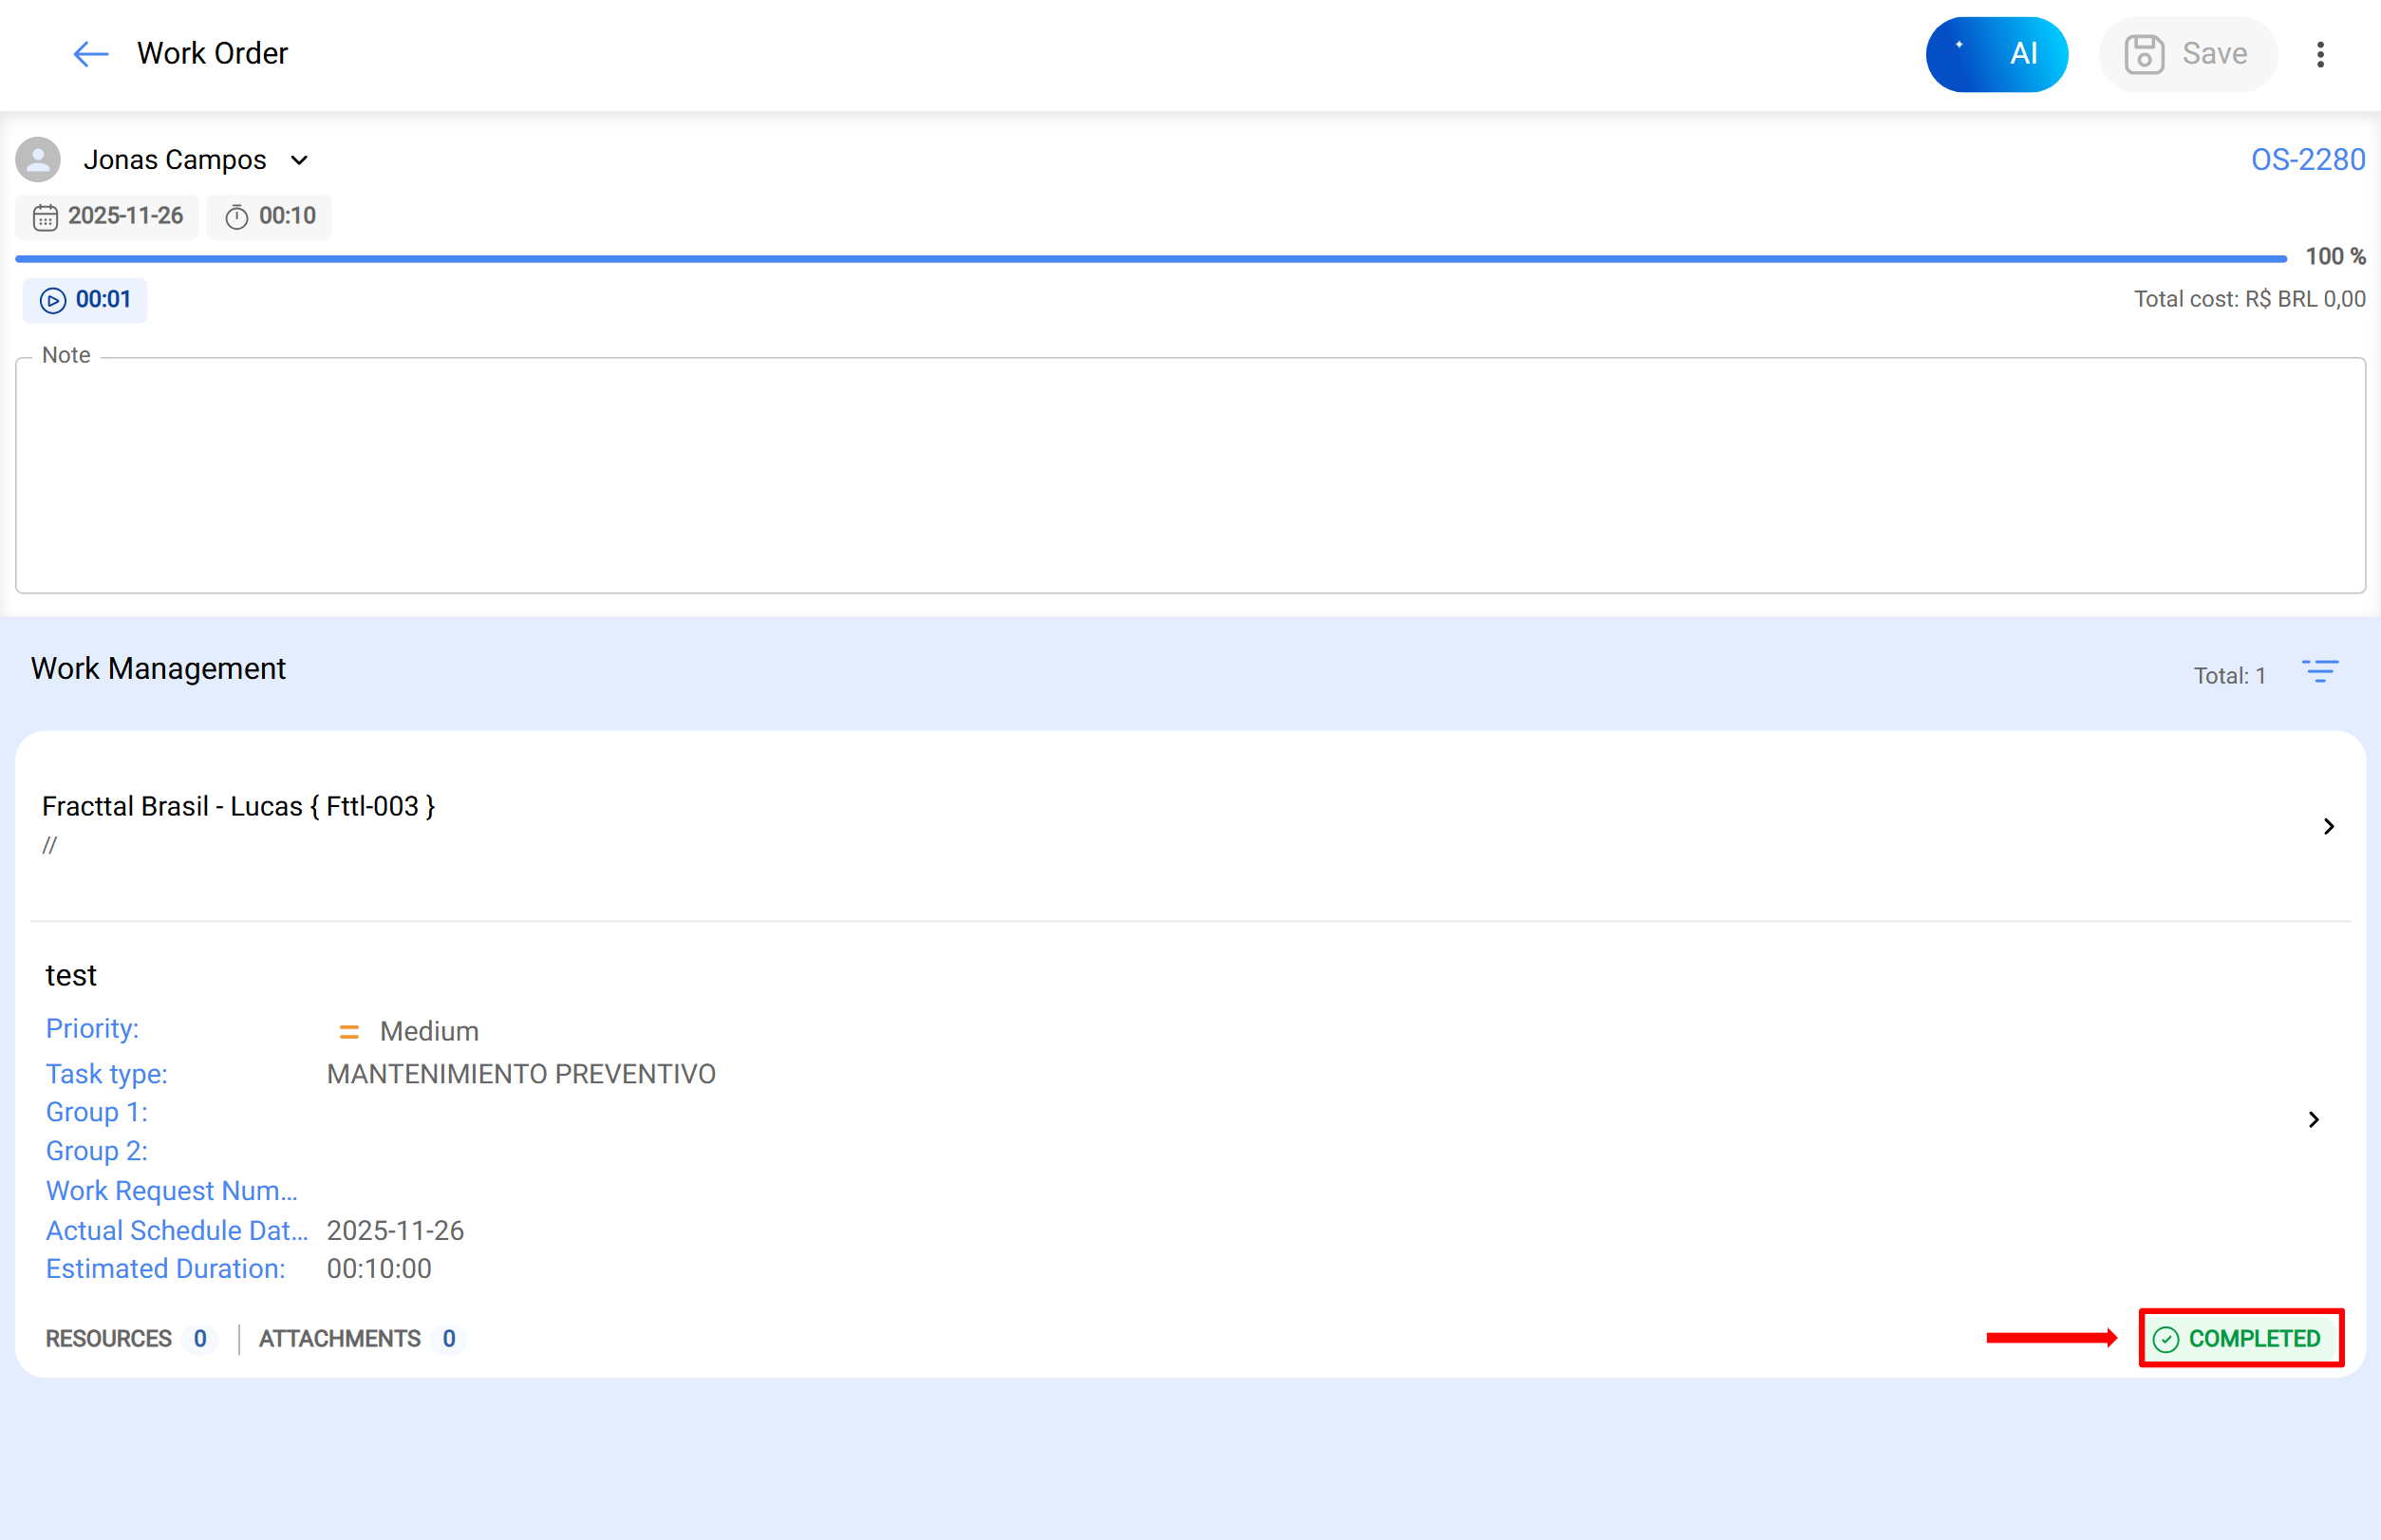
Task: Click the 100% progress bar
Action: click(1150, 257)
